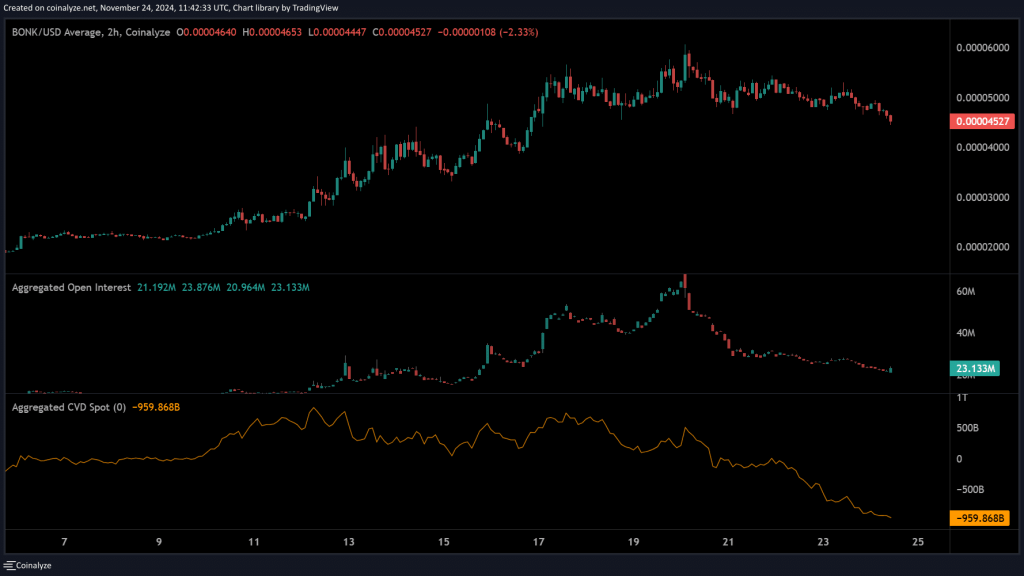Click the Aggregated Open Interest indicator title
1024x576 pixels.
click(71, 287)
